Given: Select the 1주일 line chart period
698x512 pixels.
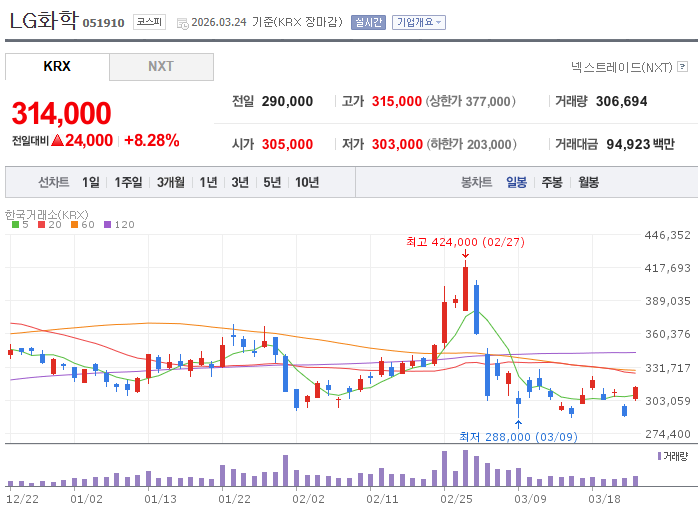Looking at the screenshot, I should coord(128,182).
